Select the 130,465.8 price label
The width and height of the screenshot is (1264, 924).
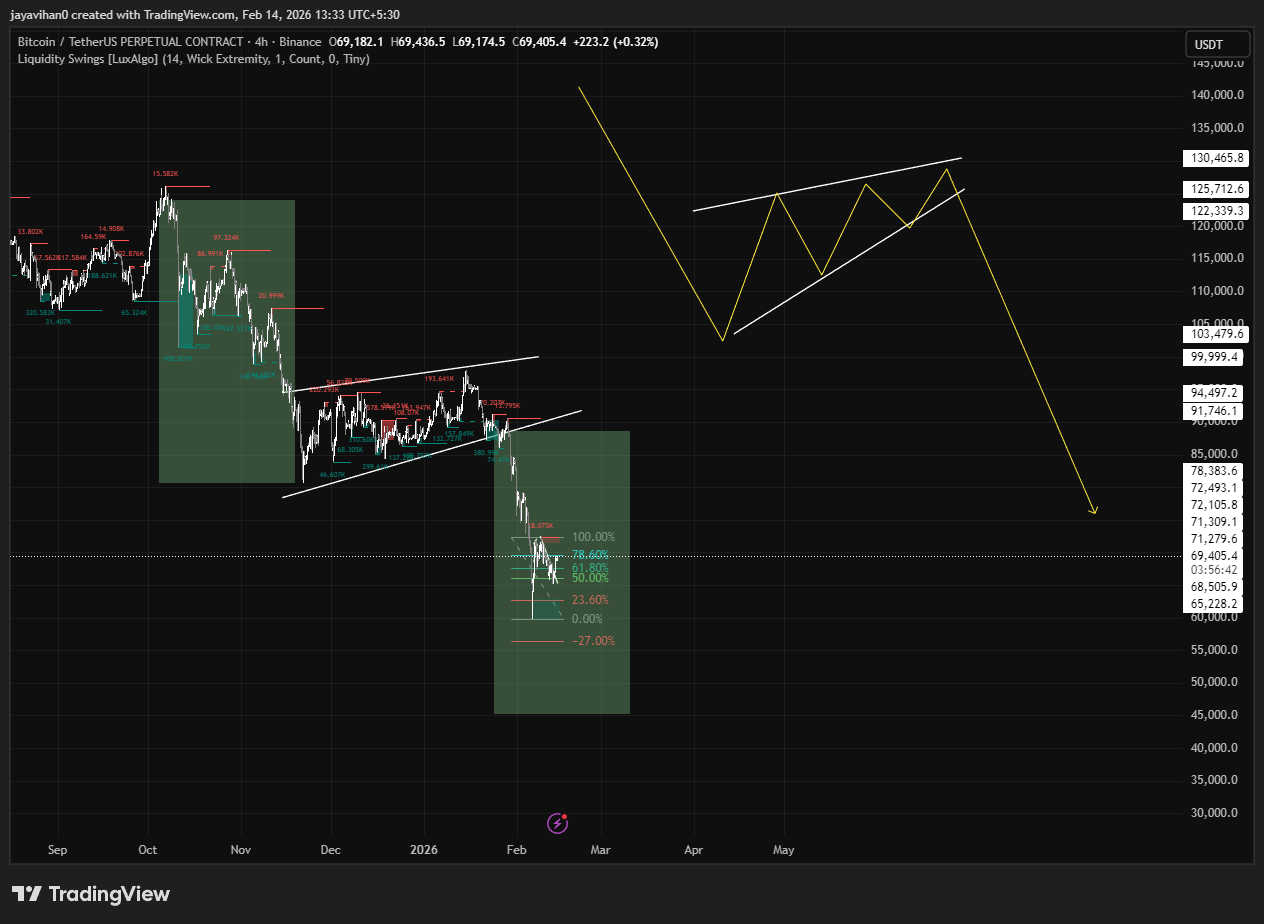tap(1216, 158)
